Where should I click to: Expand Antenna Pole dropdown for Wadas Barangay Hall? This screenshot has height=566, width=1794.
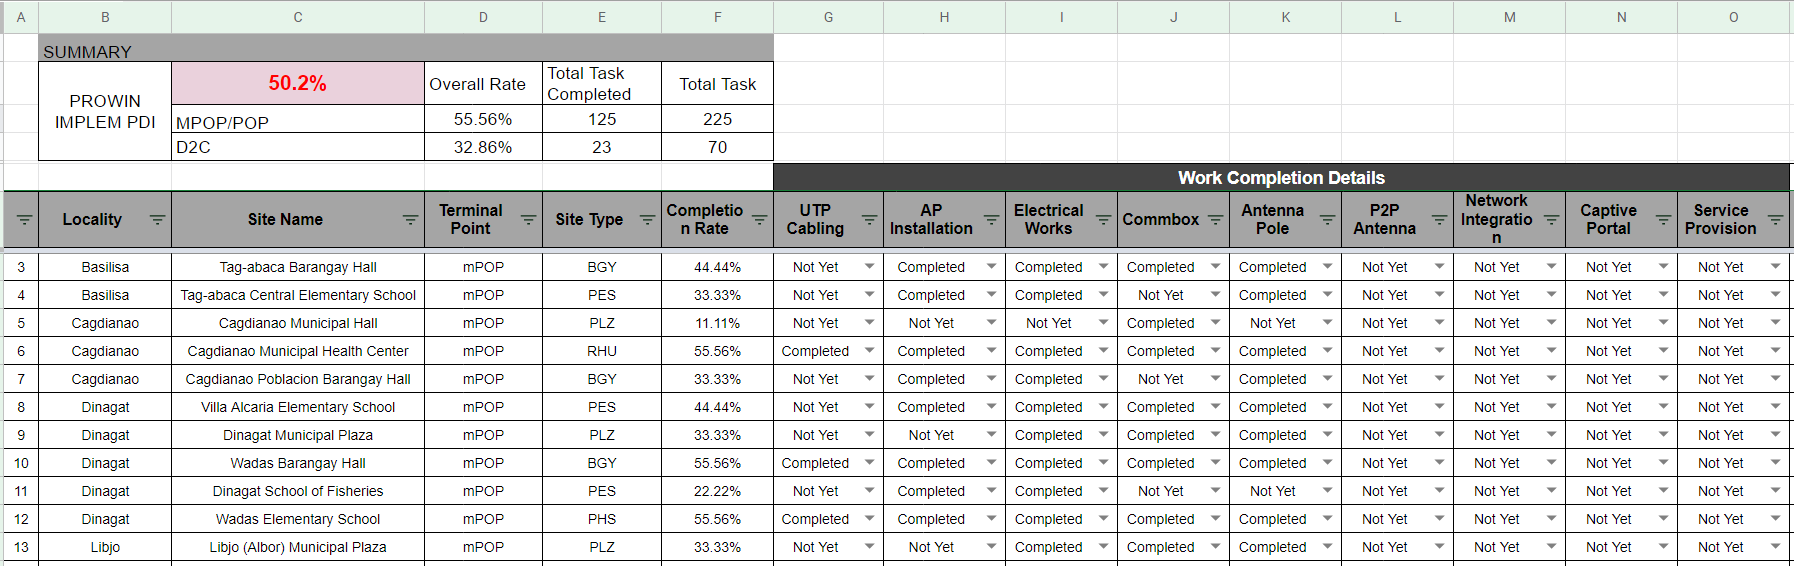point(1327,463)
